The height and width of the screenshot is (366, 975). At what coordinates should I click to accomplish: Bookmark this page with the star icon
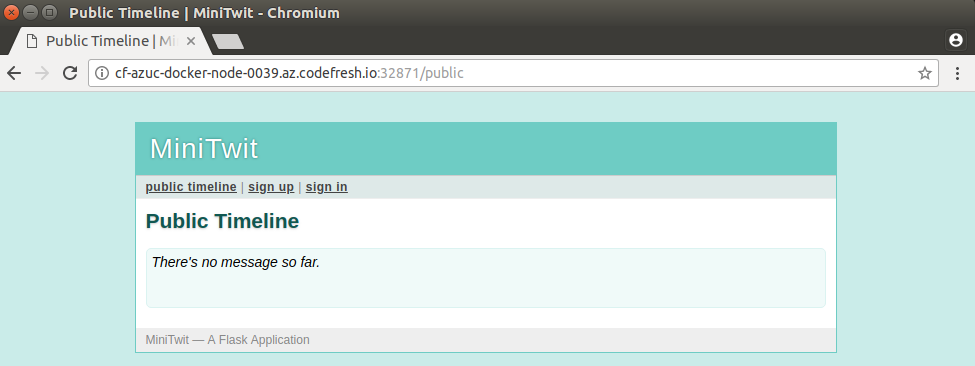pyautogui.click(x=925, y=73)
